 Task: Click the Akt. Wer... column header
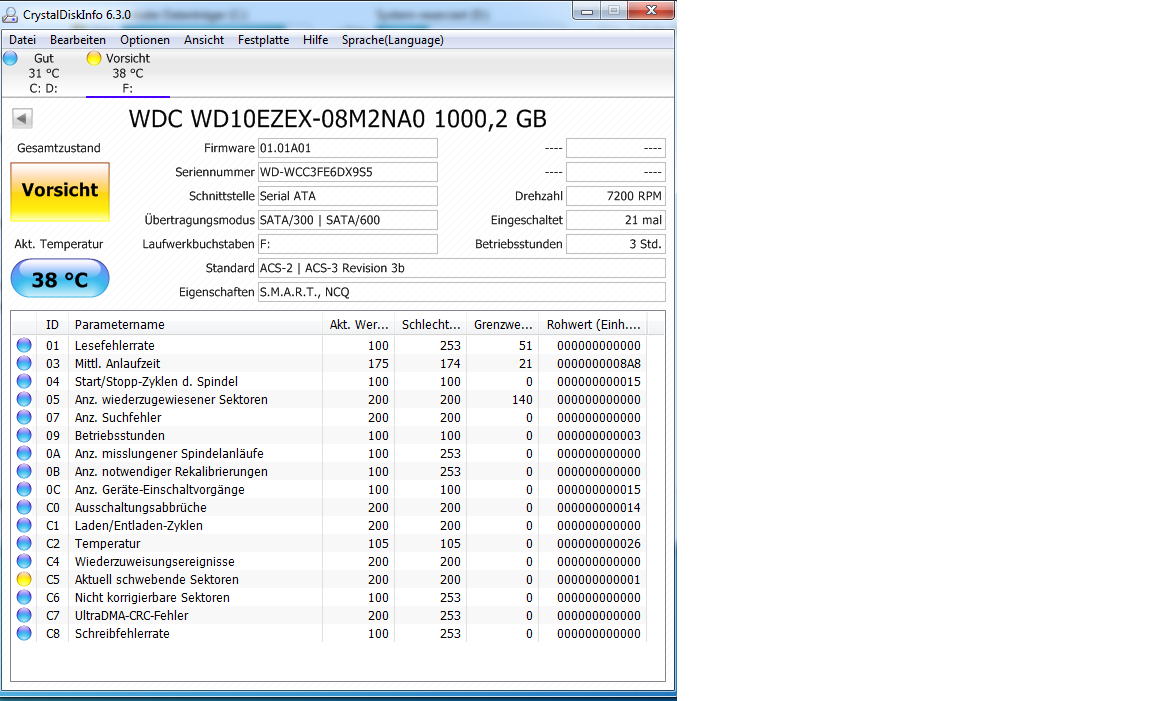[359, 324]
